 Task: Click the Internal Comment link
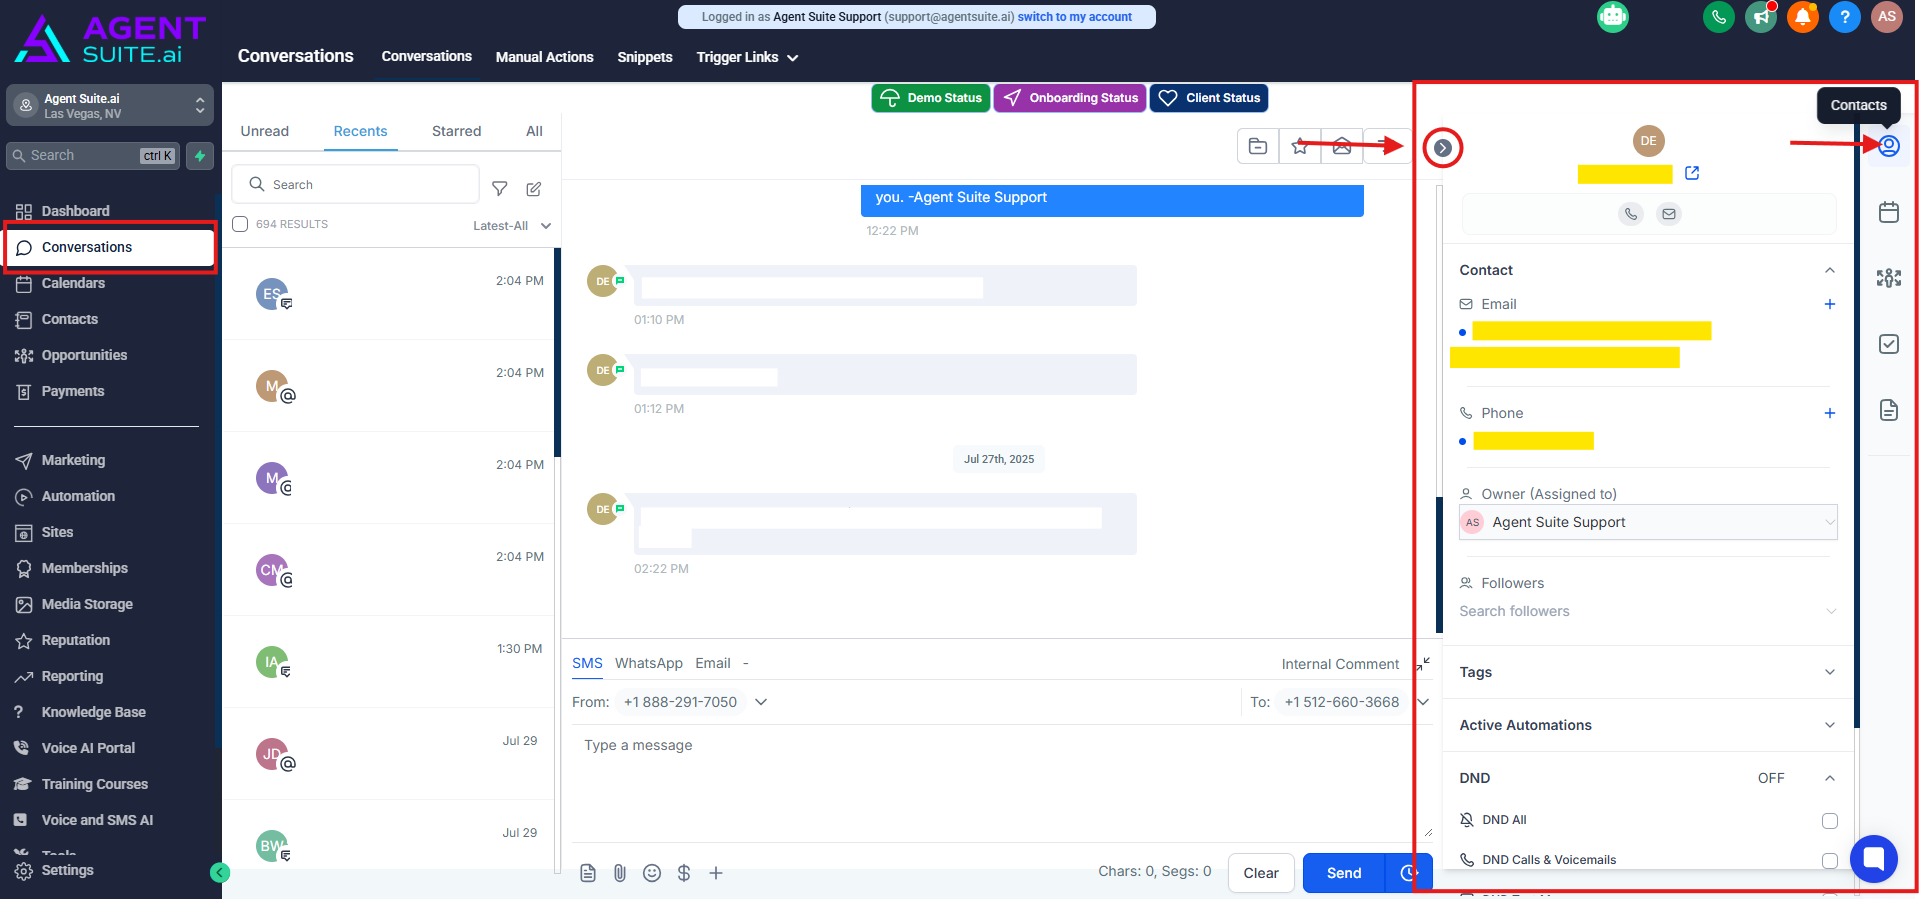point(1340,664)
